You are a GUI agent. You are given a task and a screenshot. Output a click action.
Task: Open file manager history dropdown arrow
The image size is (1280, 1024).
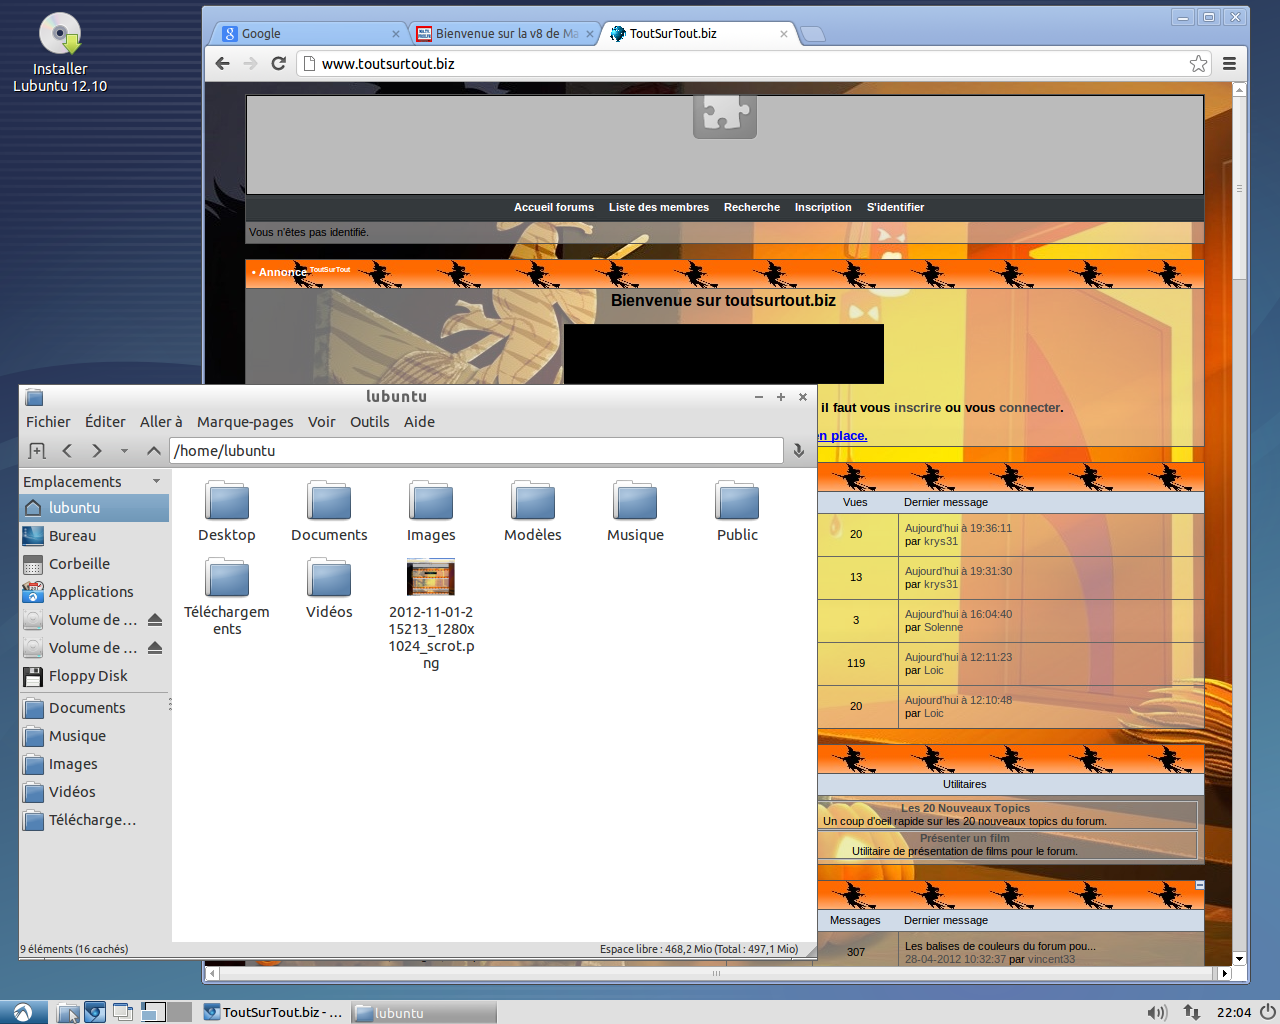(x=124, y=451)
